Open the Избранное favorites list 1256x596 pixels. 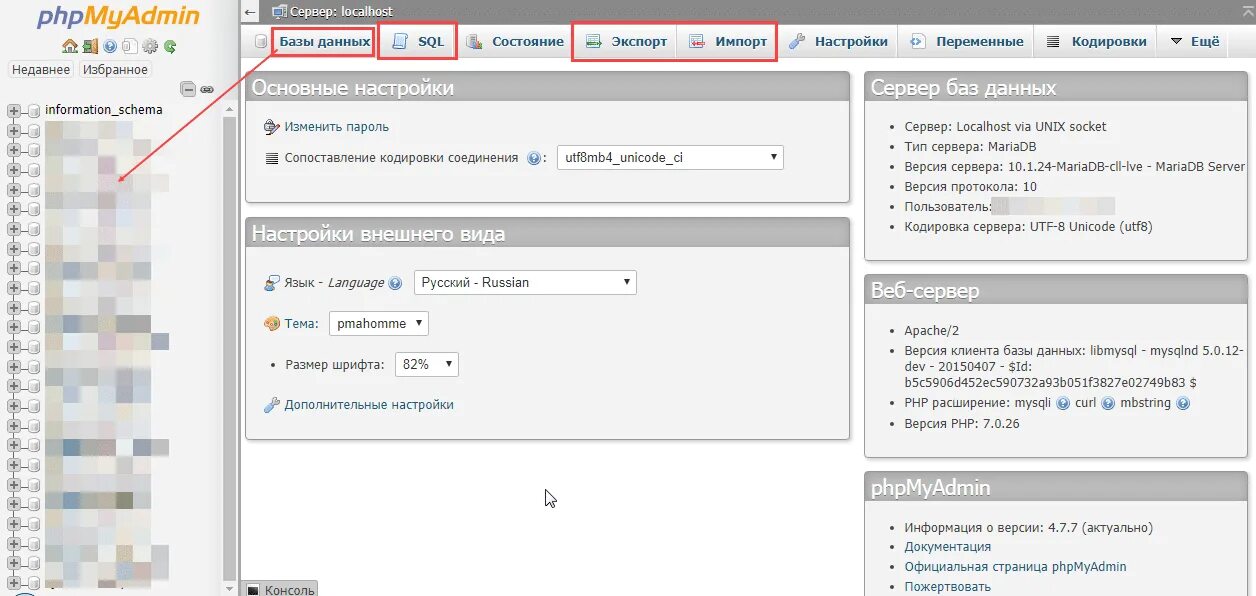[115, 70]
